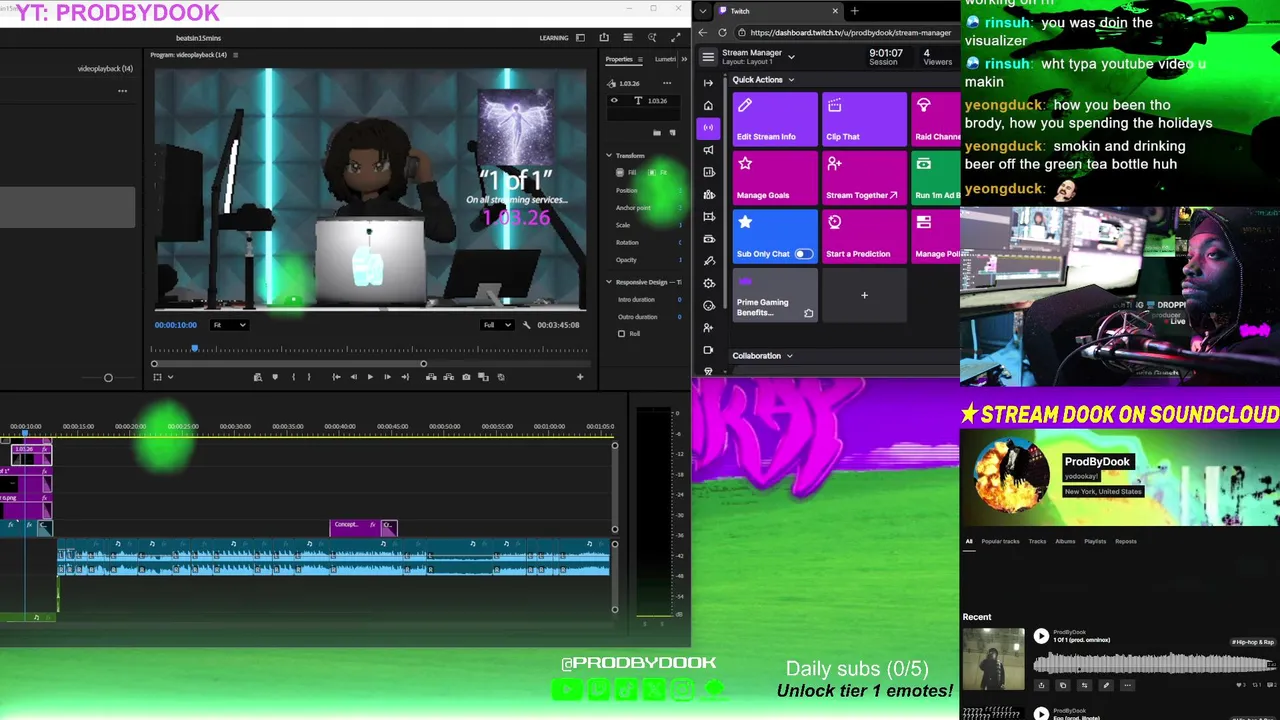Select the blue audio waveform clip

pos(333,558)
